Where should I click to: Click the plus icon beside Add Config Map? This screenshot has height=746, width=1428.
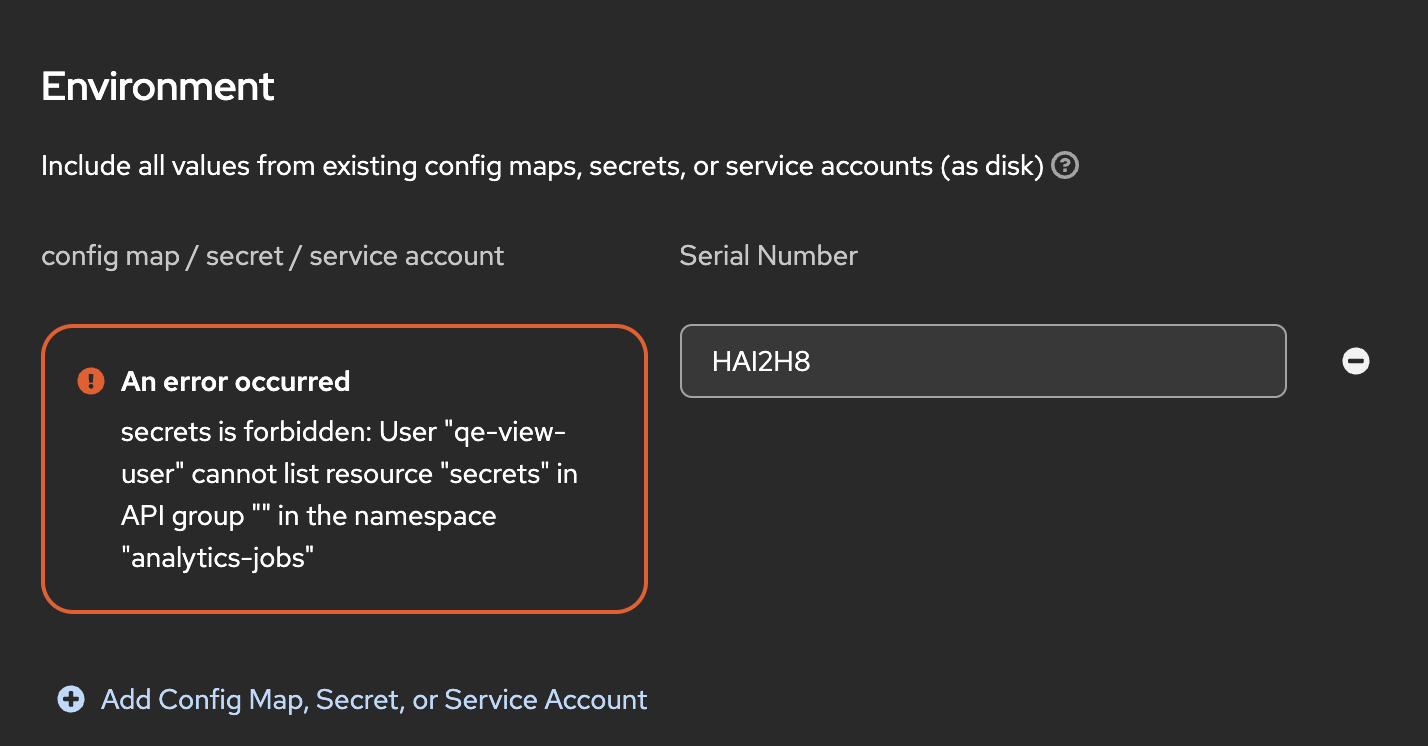click(71, 699)
